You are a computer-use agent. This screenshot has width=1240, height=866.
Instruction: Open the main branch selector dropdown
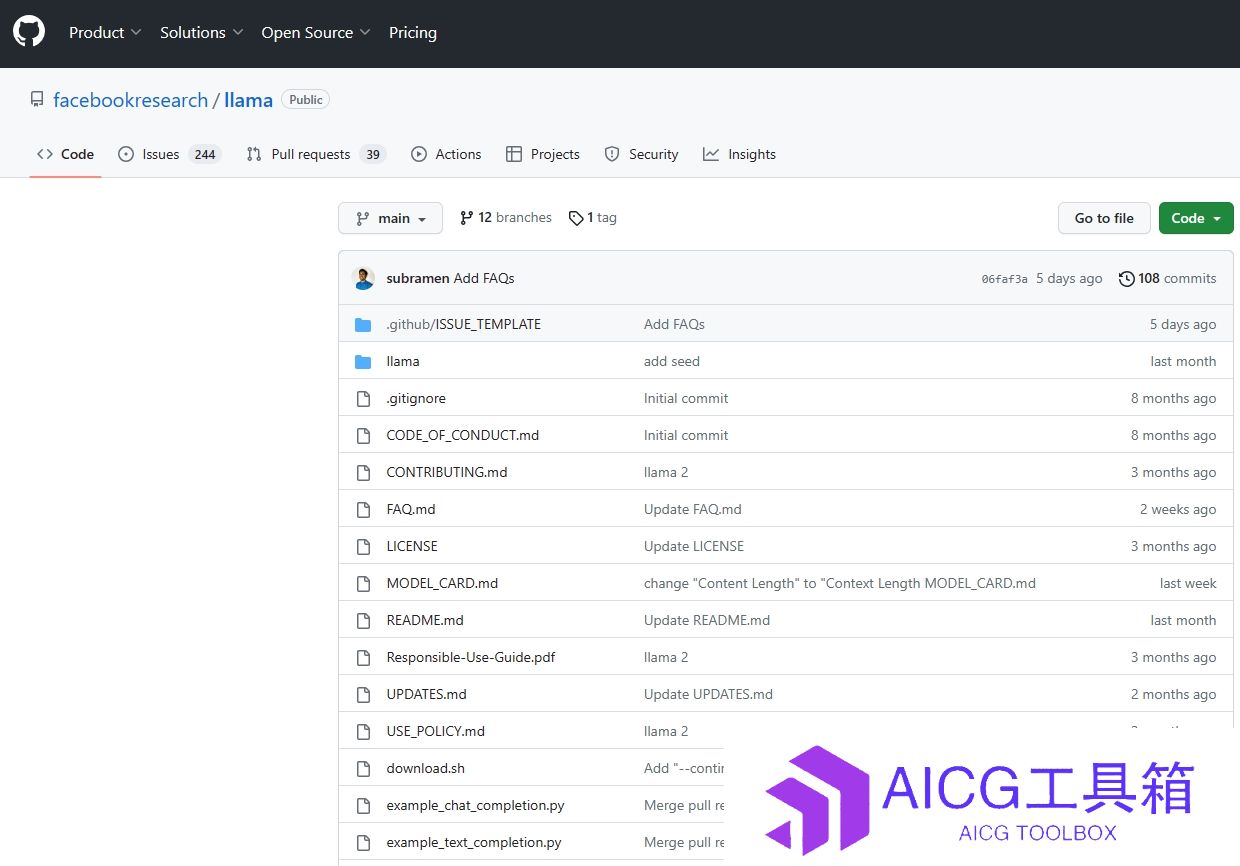pos(390,218)
